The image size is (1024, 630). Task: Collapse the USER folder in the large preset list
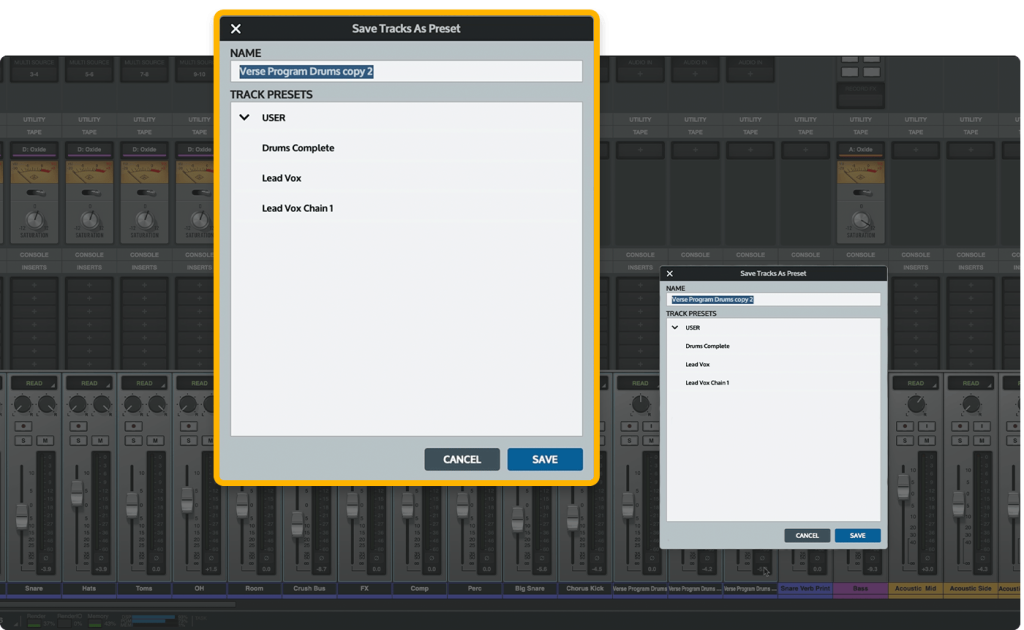[x=244, y=118]
